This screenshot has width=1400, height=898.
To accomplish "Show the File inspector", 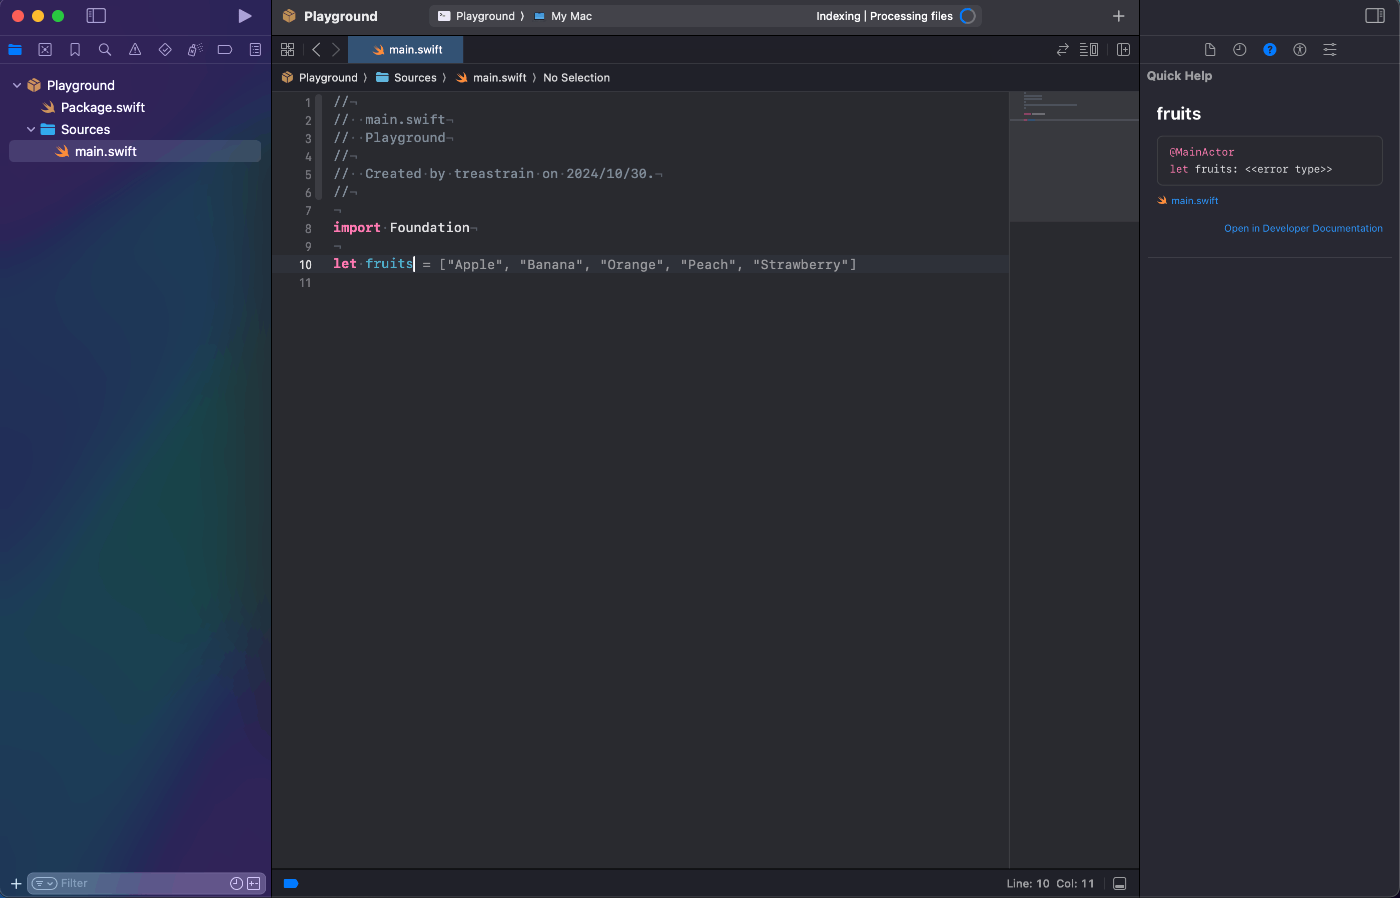I will 1210,49.
